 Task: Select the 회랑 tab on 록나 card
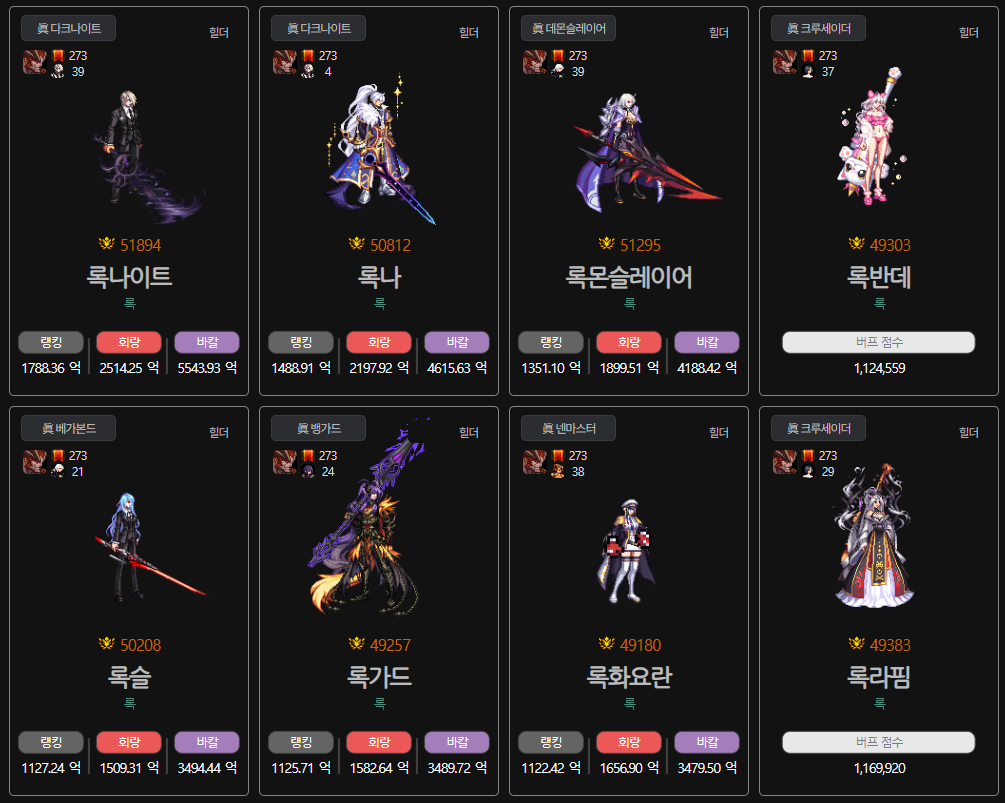(x=379, y=342)
